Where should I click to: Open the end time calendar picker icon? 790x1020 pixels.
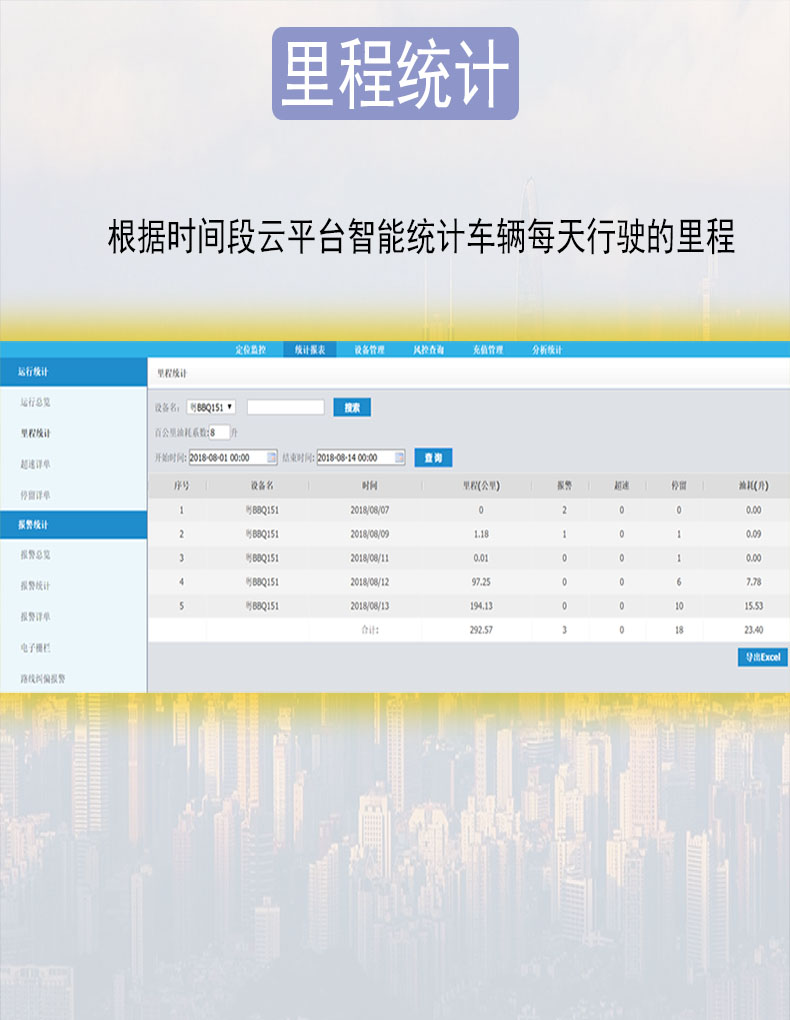tap(400, 457)
